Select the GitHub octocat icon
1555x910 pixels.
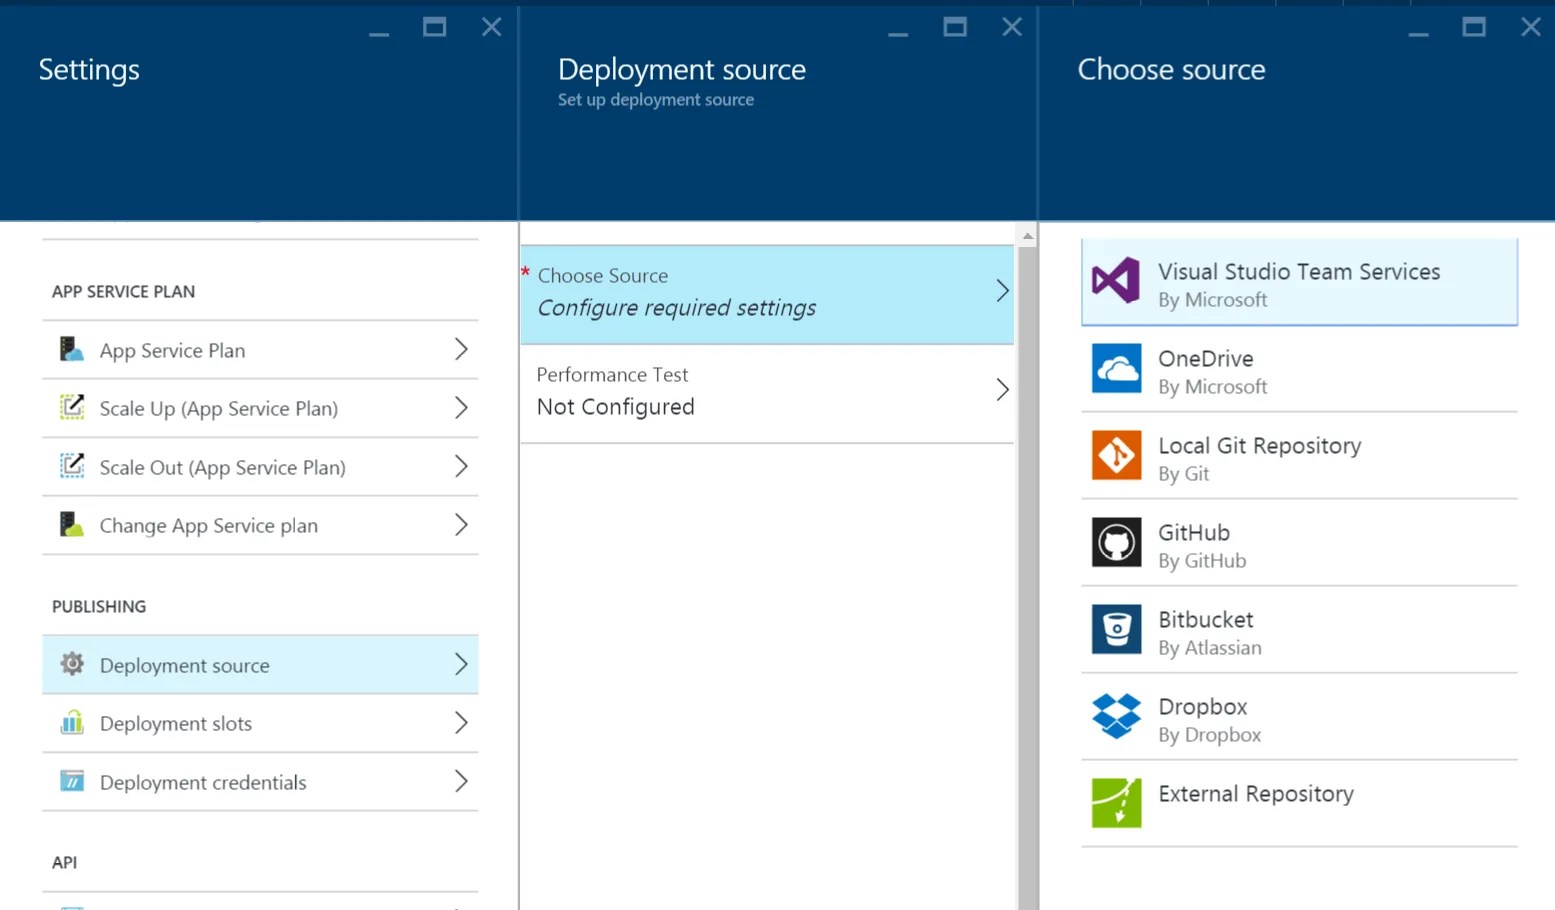coord(1116,542)
